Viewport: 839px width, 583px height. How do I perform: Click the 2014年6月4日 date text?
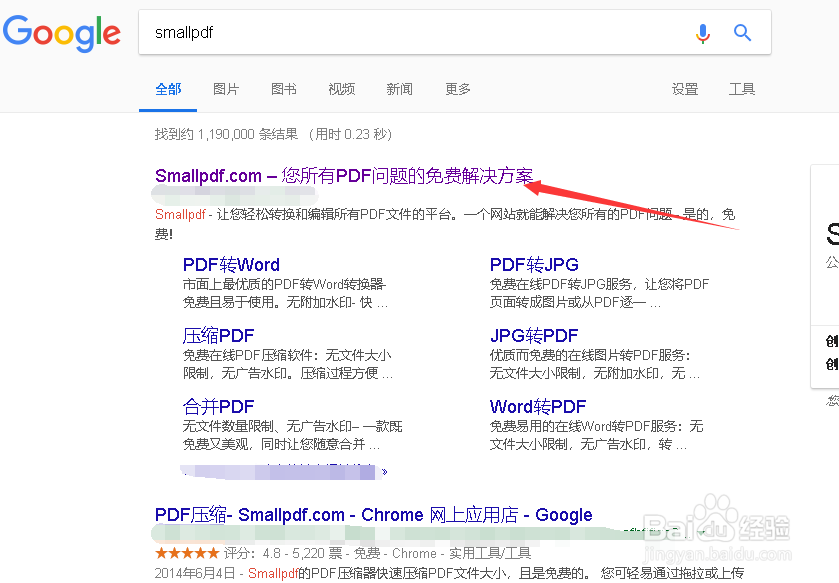coord(195,573)
